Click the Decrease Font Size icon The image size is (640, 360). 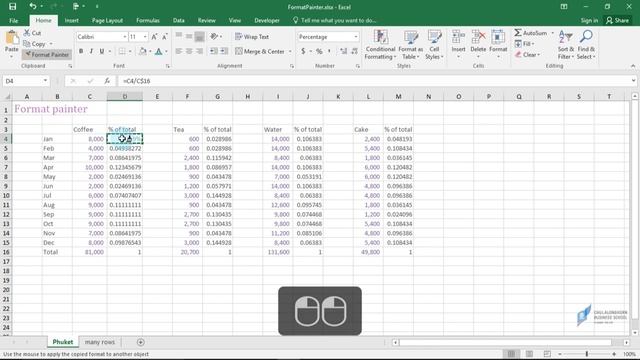click(x=164, y=37)
